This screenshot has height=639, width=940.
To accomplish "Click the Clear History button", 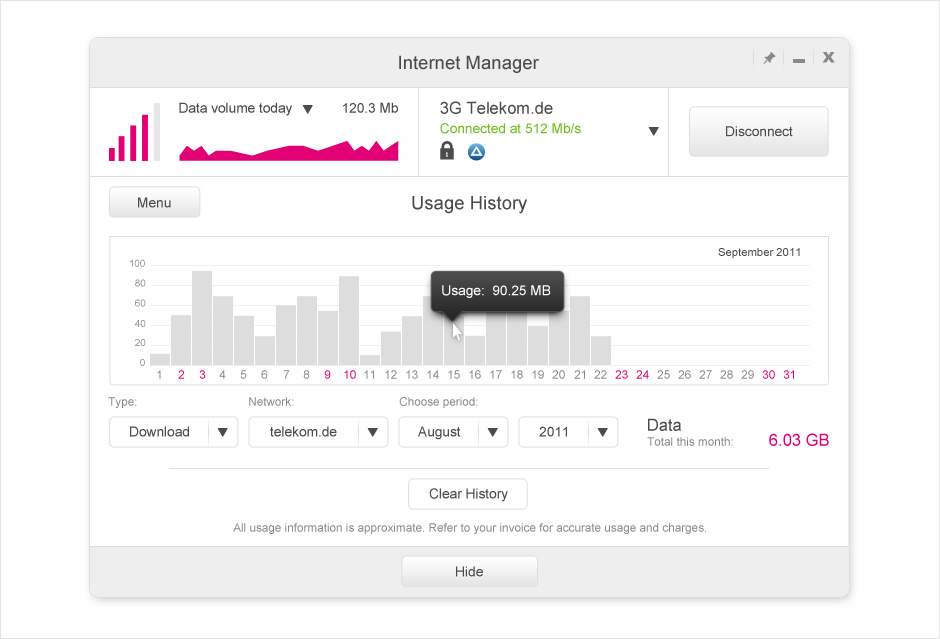I will 468,494.
